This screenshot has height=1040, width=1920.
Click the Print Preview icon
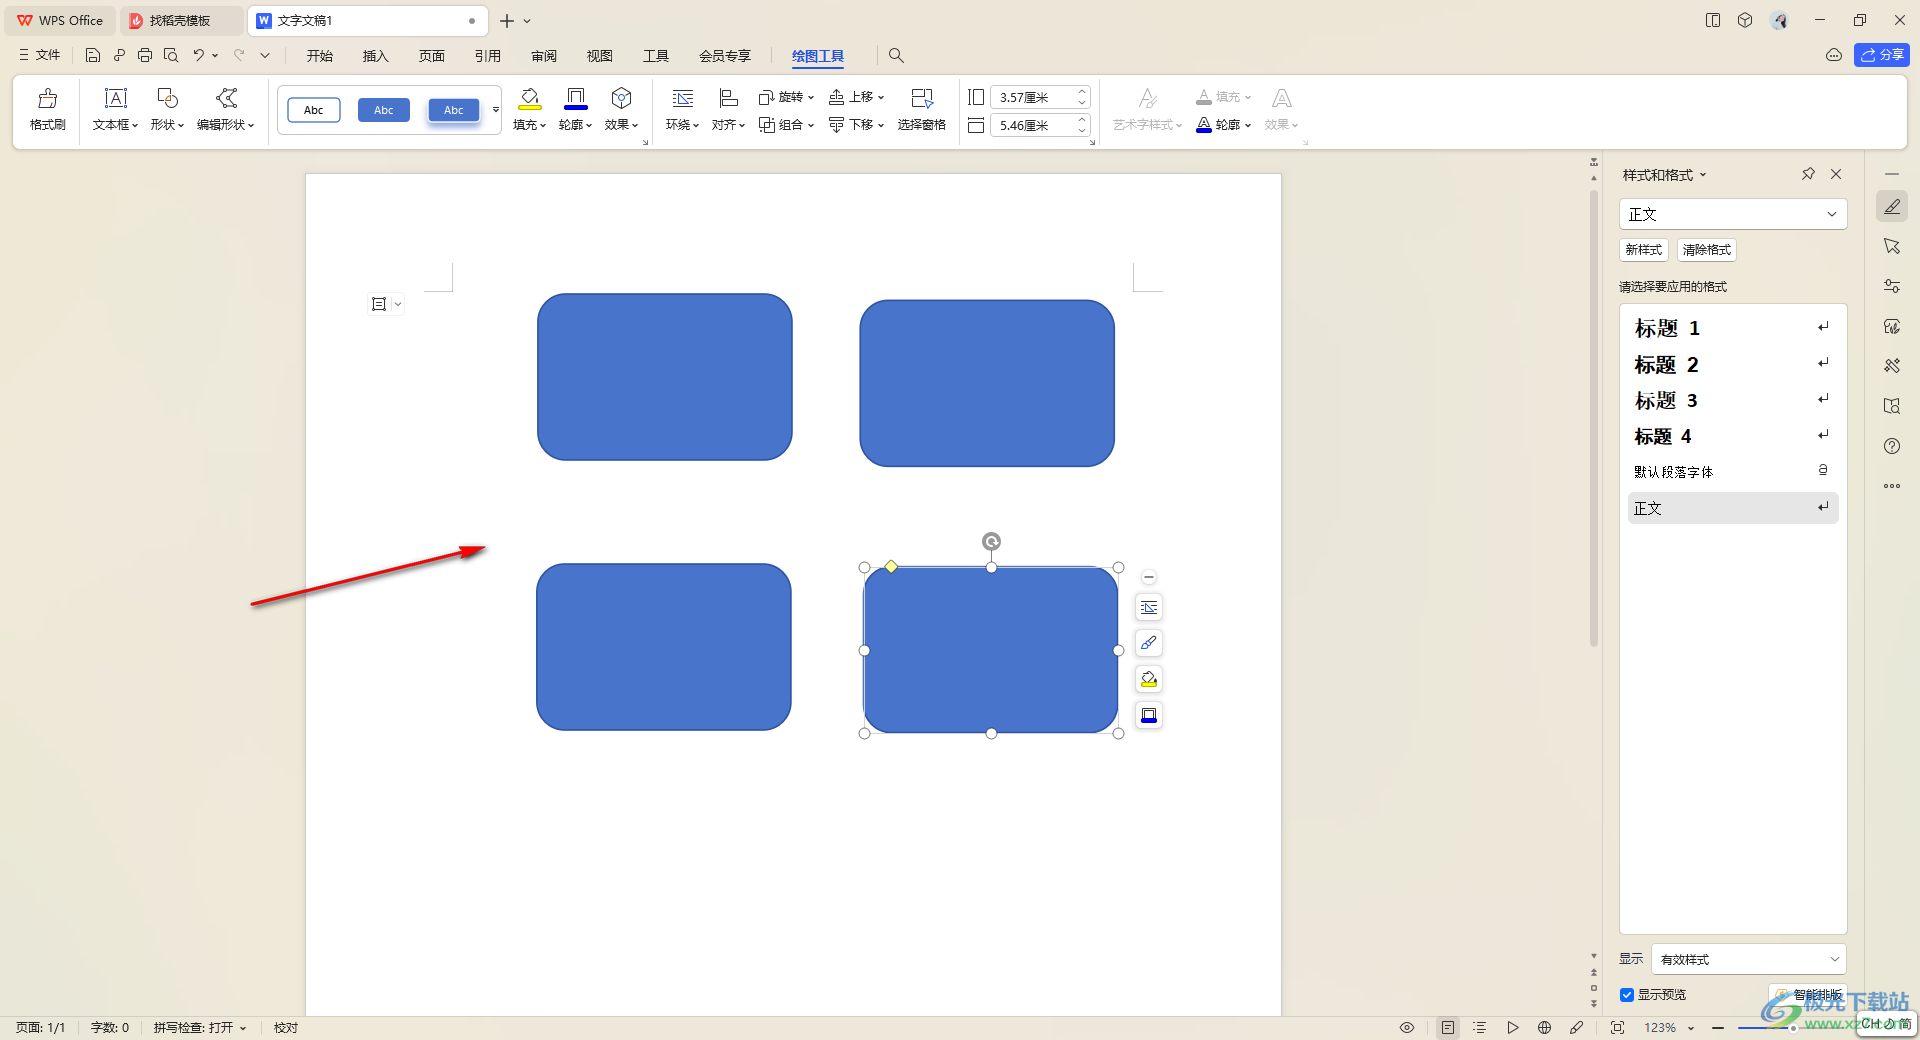tap(171, 56)
